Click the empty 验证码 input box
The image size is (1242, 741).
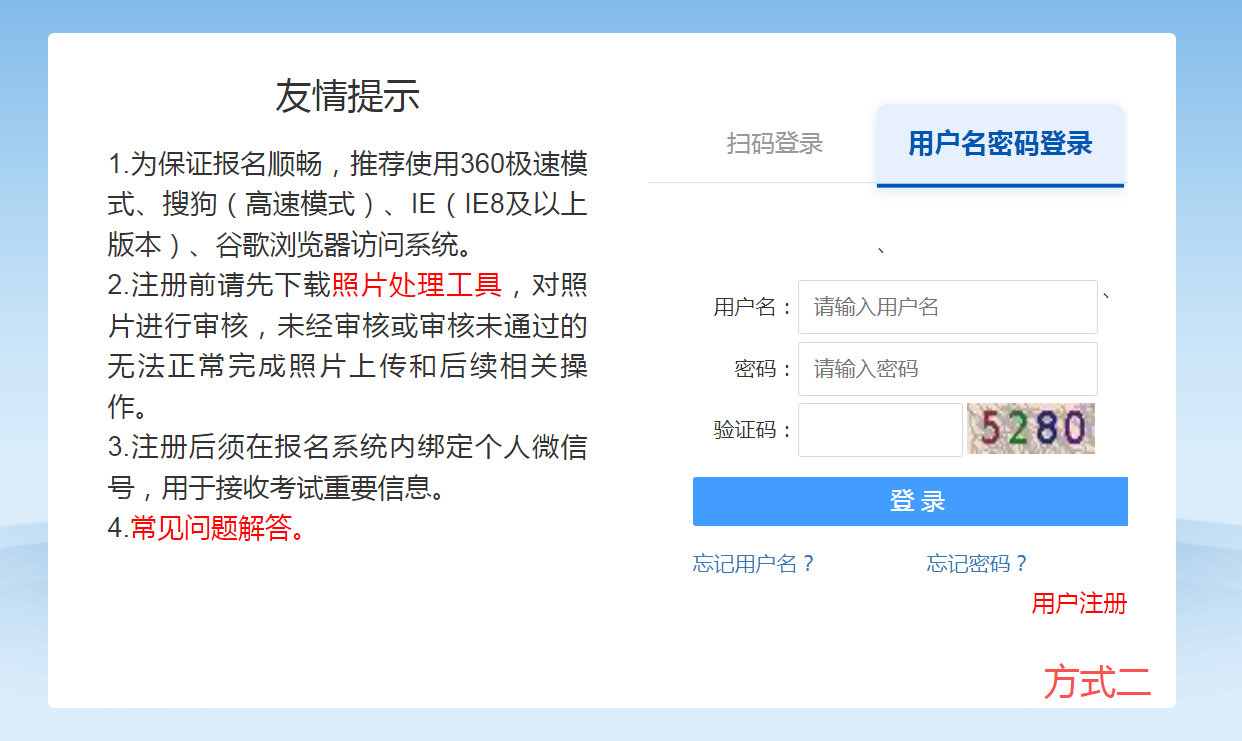[880, 430]
